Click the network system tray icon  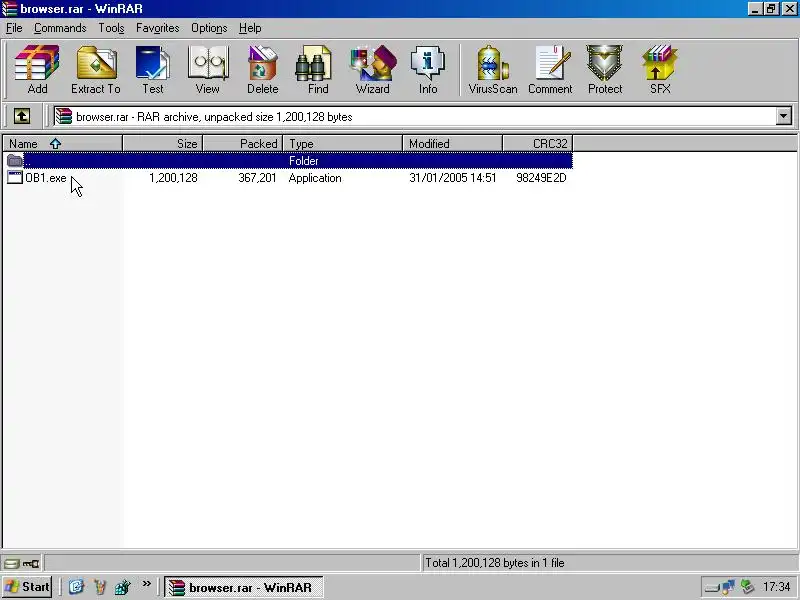[729, 587]
